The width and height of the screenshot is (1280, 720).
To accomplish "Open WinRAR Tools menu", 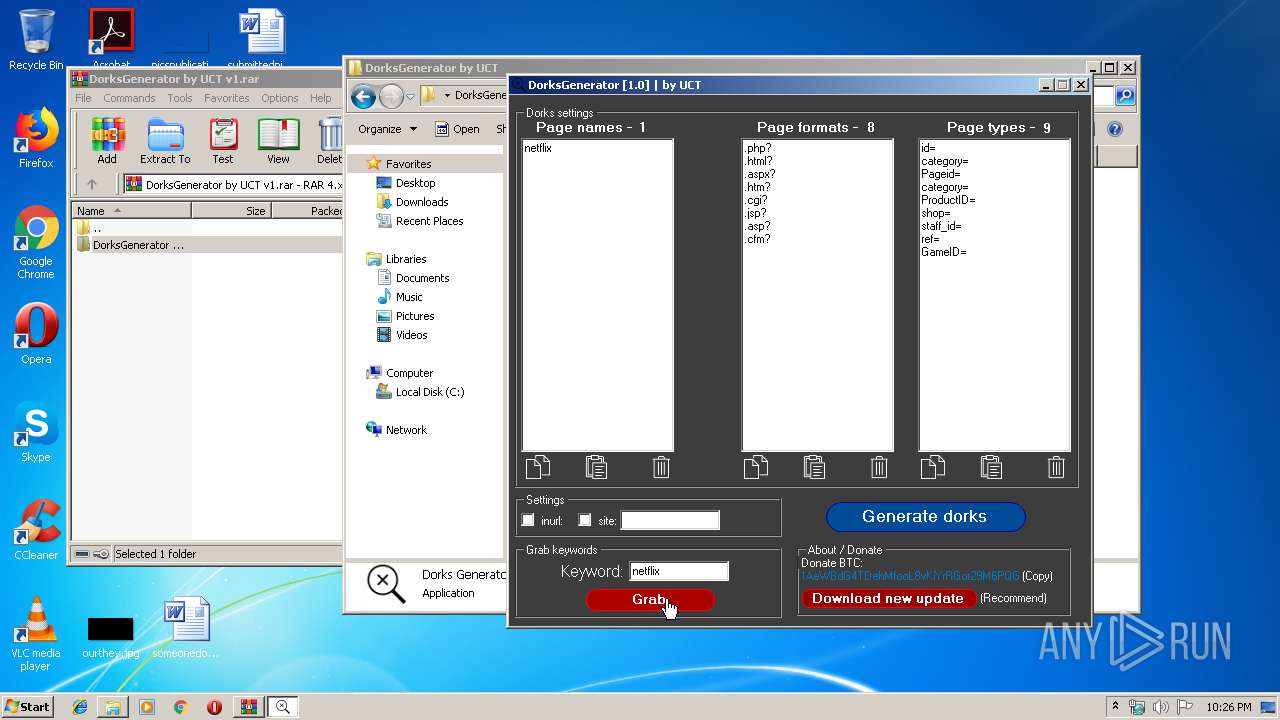I will click(x=180, y=98).
